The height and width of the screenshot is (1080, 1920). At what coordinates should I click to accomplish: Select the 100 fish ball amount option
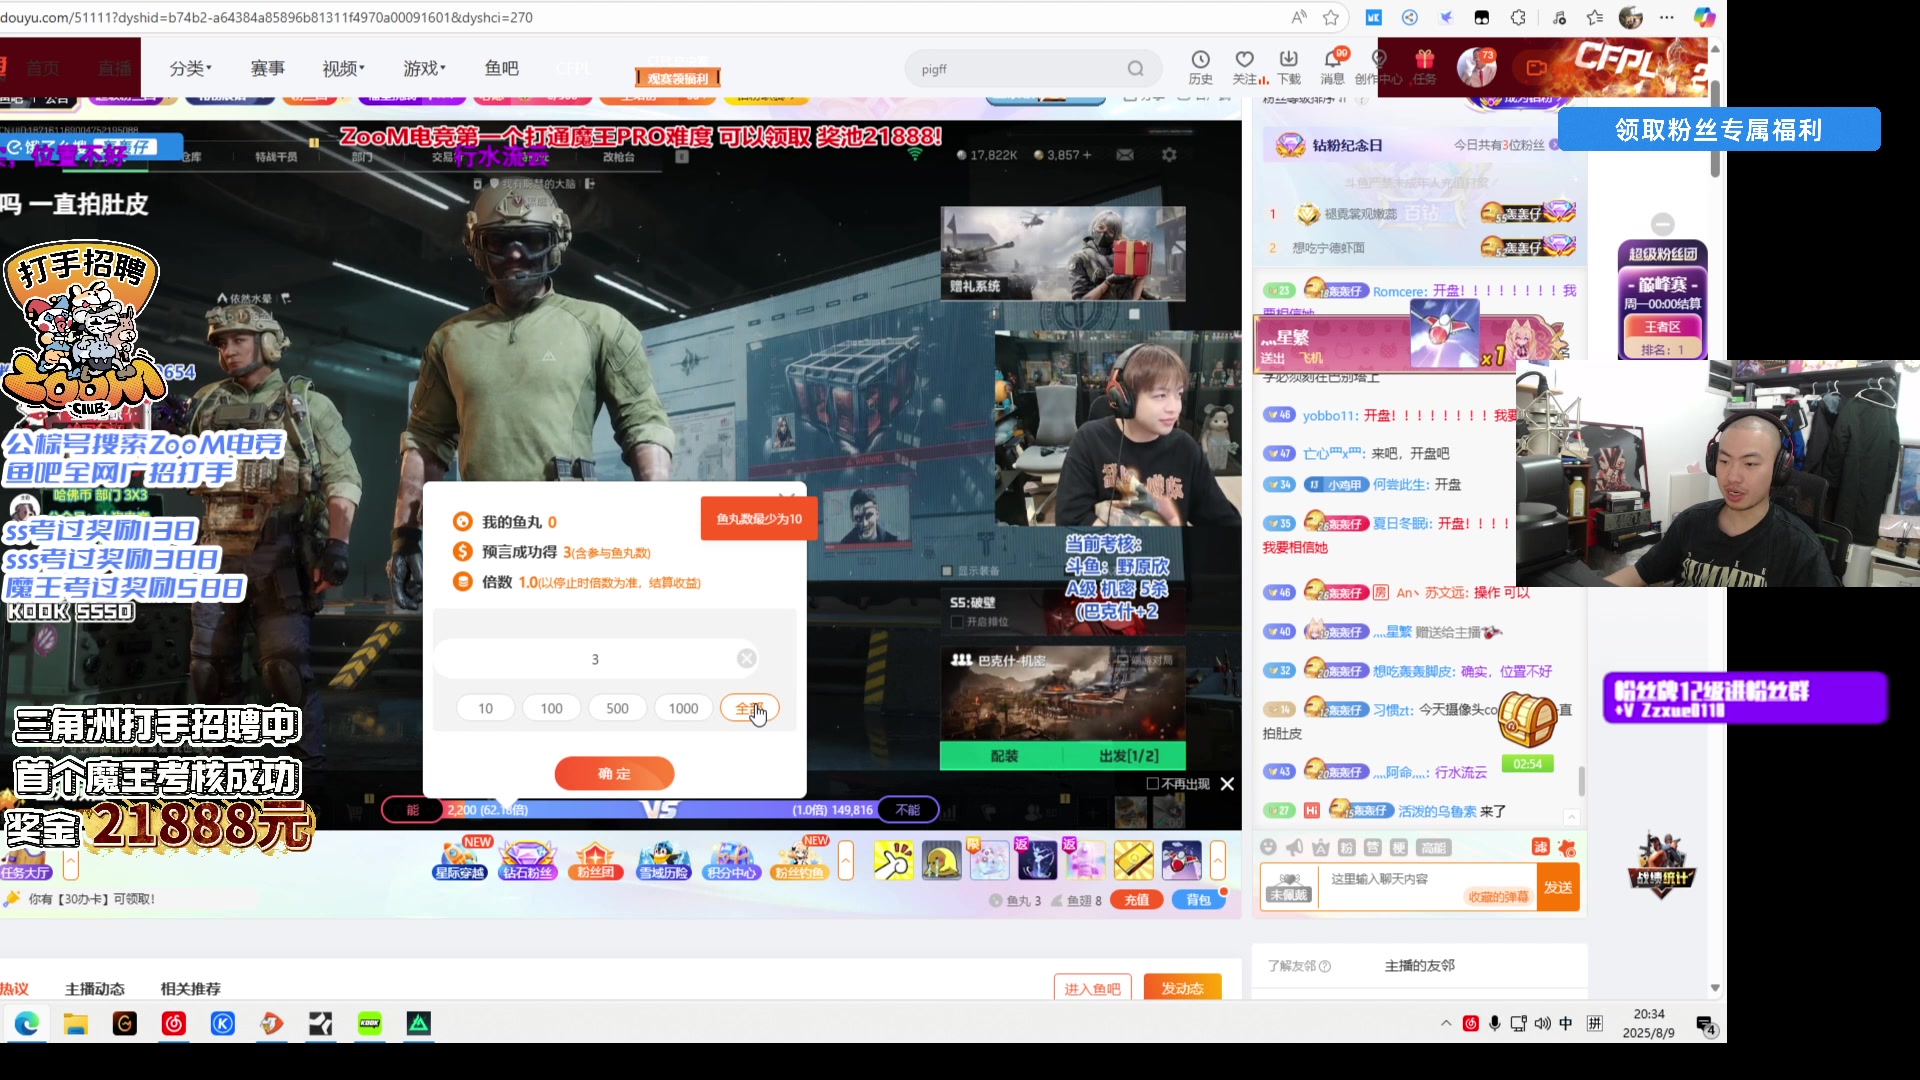[551, 708]
